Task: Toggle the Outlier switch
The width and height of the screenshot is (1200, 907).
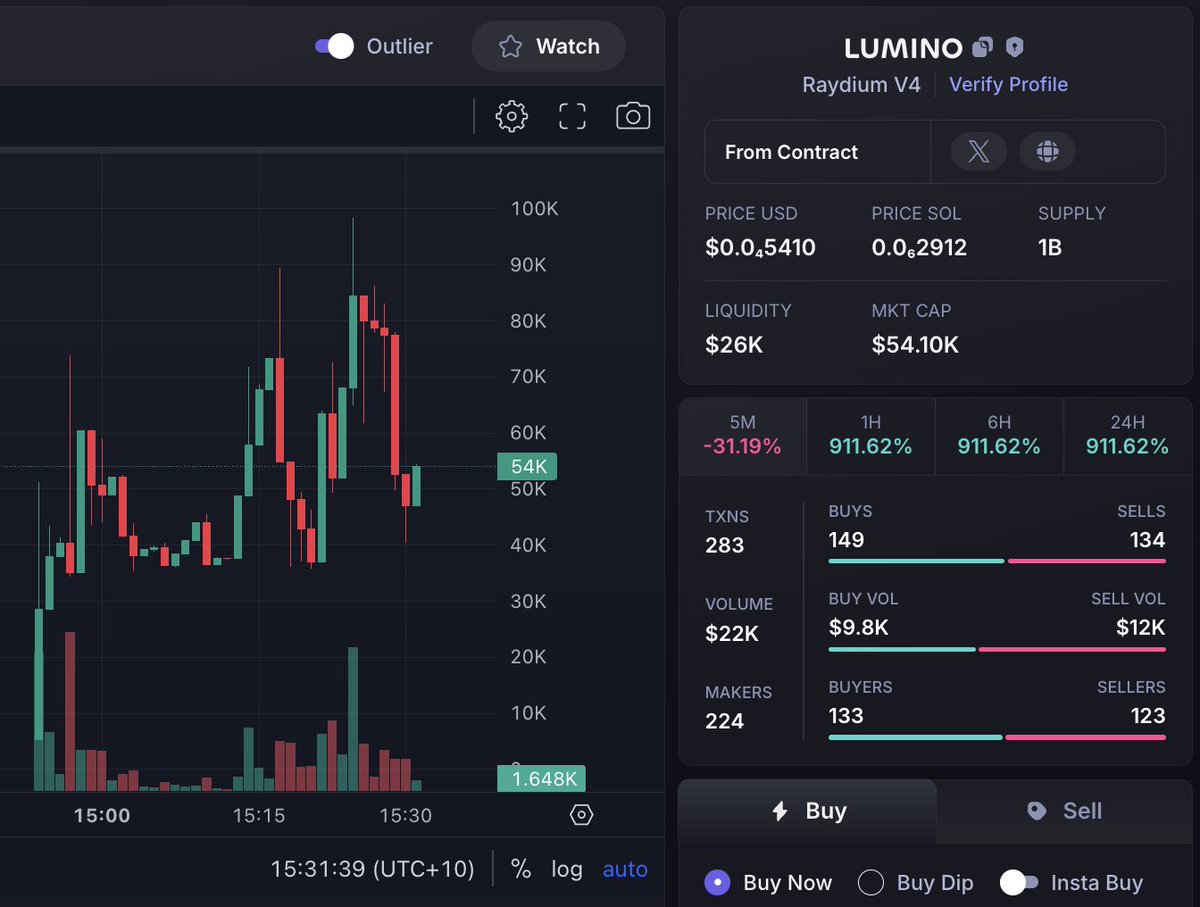Action: point(334,46)
